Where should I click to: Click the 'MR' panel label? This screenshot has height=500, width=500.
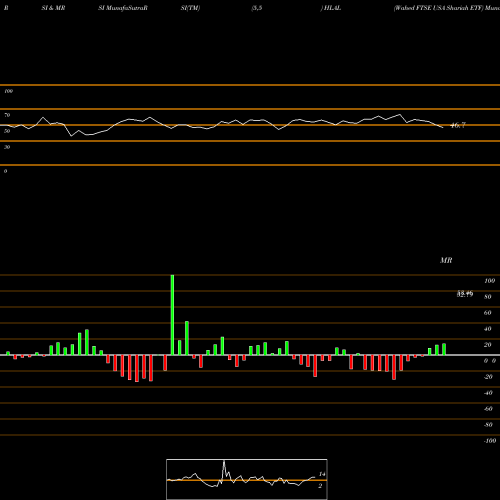point(446,260)
